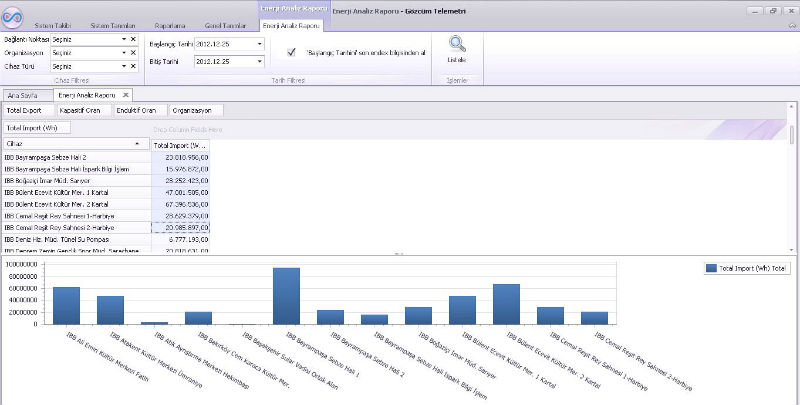Click the Total Import legend color swatch

coord(711,268)
